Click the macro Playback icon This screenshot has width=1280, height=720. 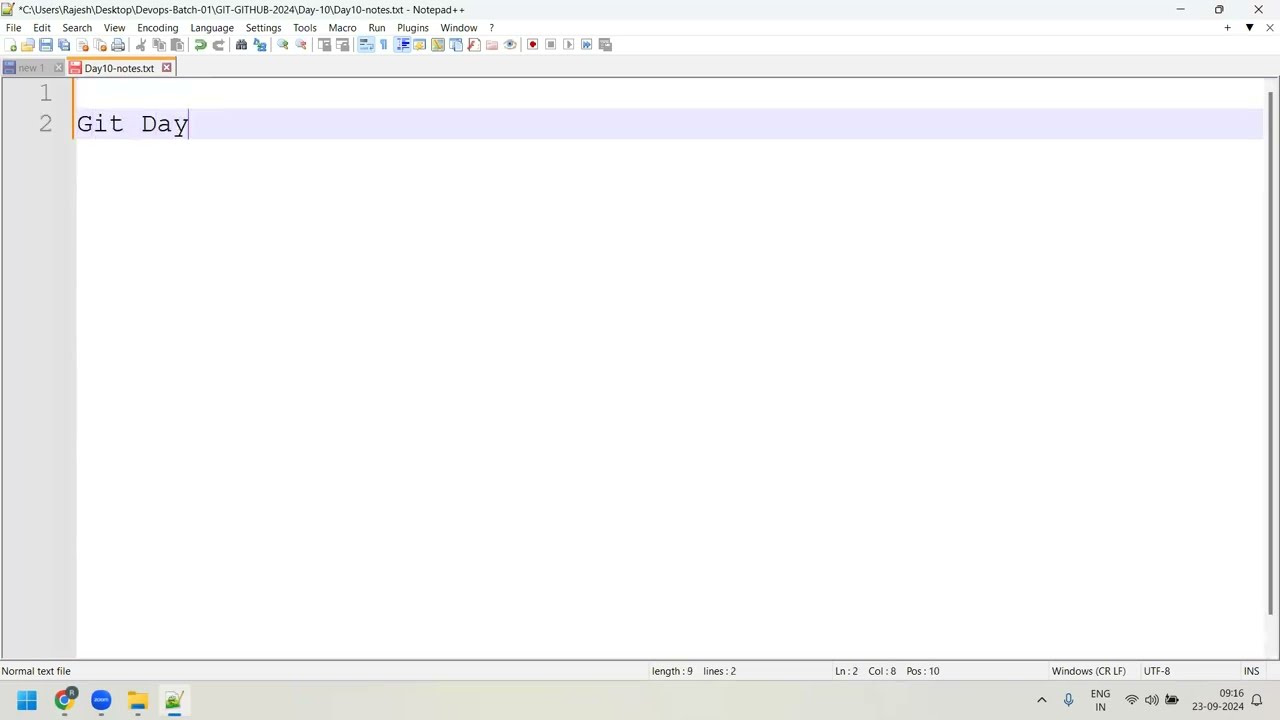tap(569, 45)
